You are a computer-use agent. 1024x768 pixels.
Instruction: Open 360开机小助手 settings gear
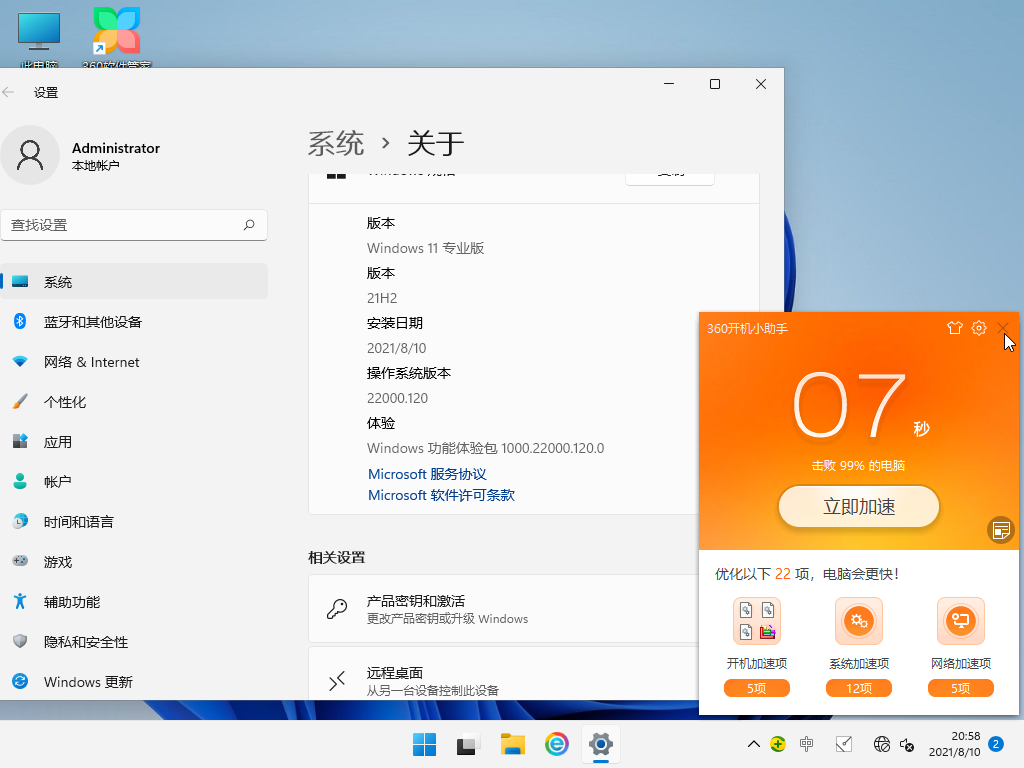click(x=978, y=328)
